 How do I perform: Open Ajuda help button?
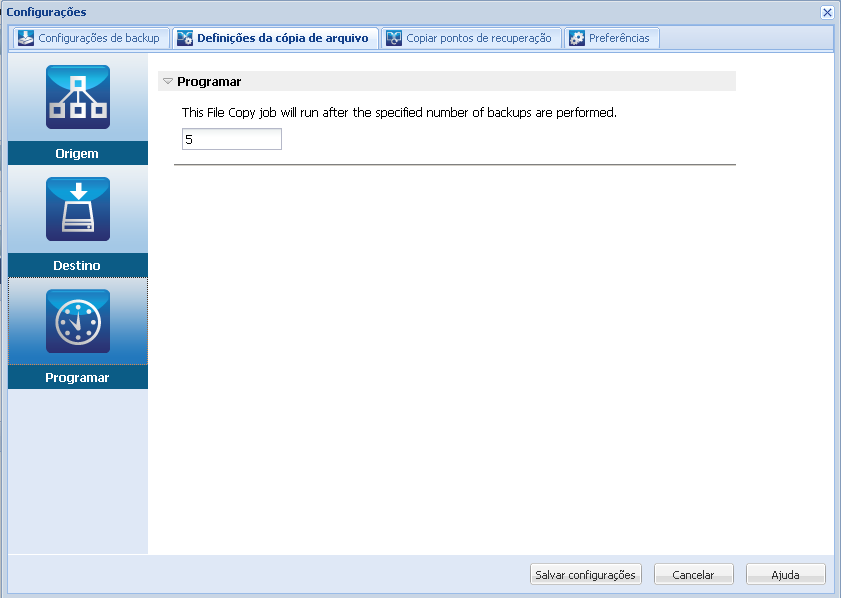click(785, 574)
